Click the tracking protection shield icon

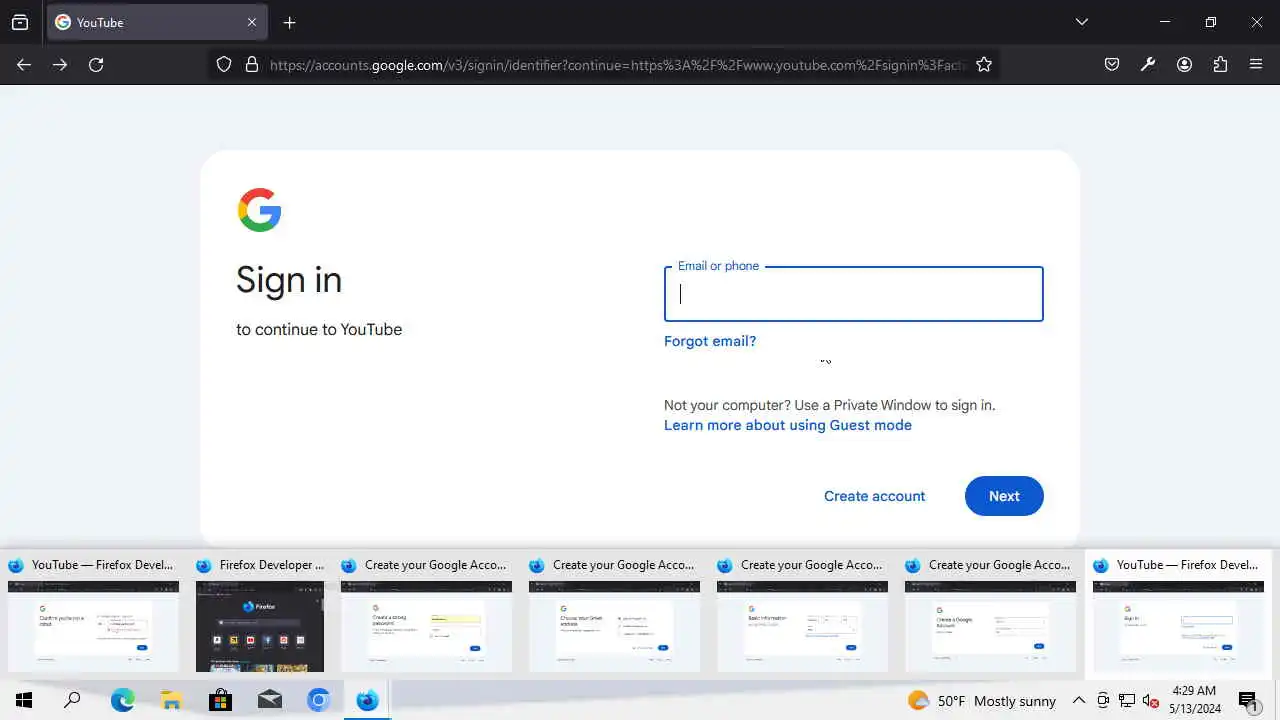pos(224,64)
